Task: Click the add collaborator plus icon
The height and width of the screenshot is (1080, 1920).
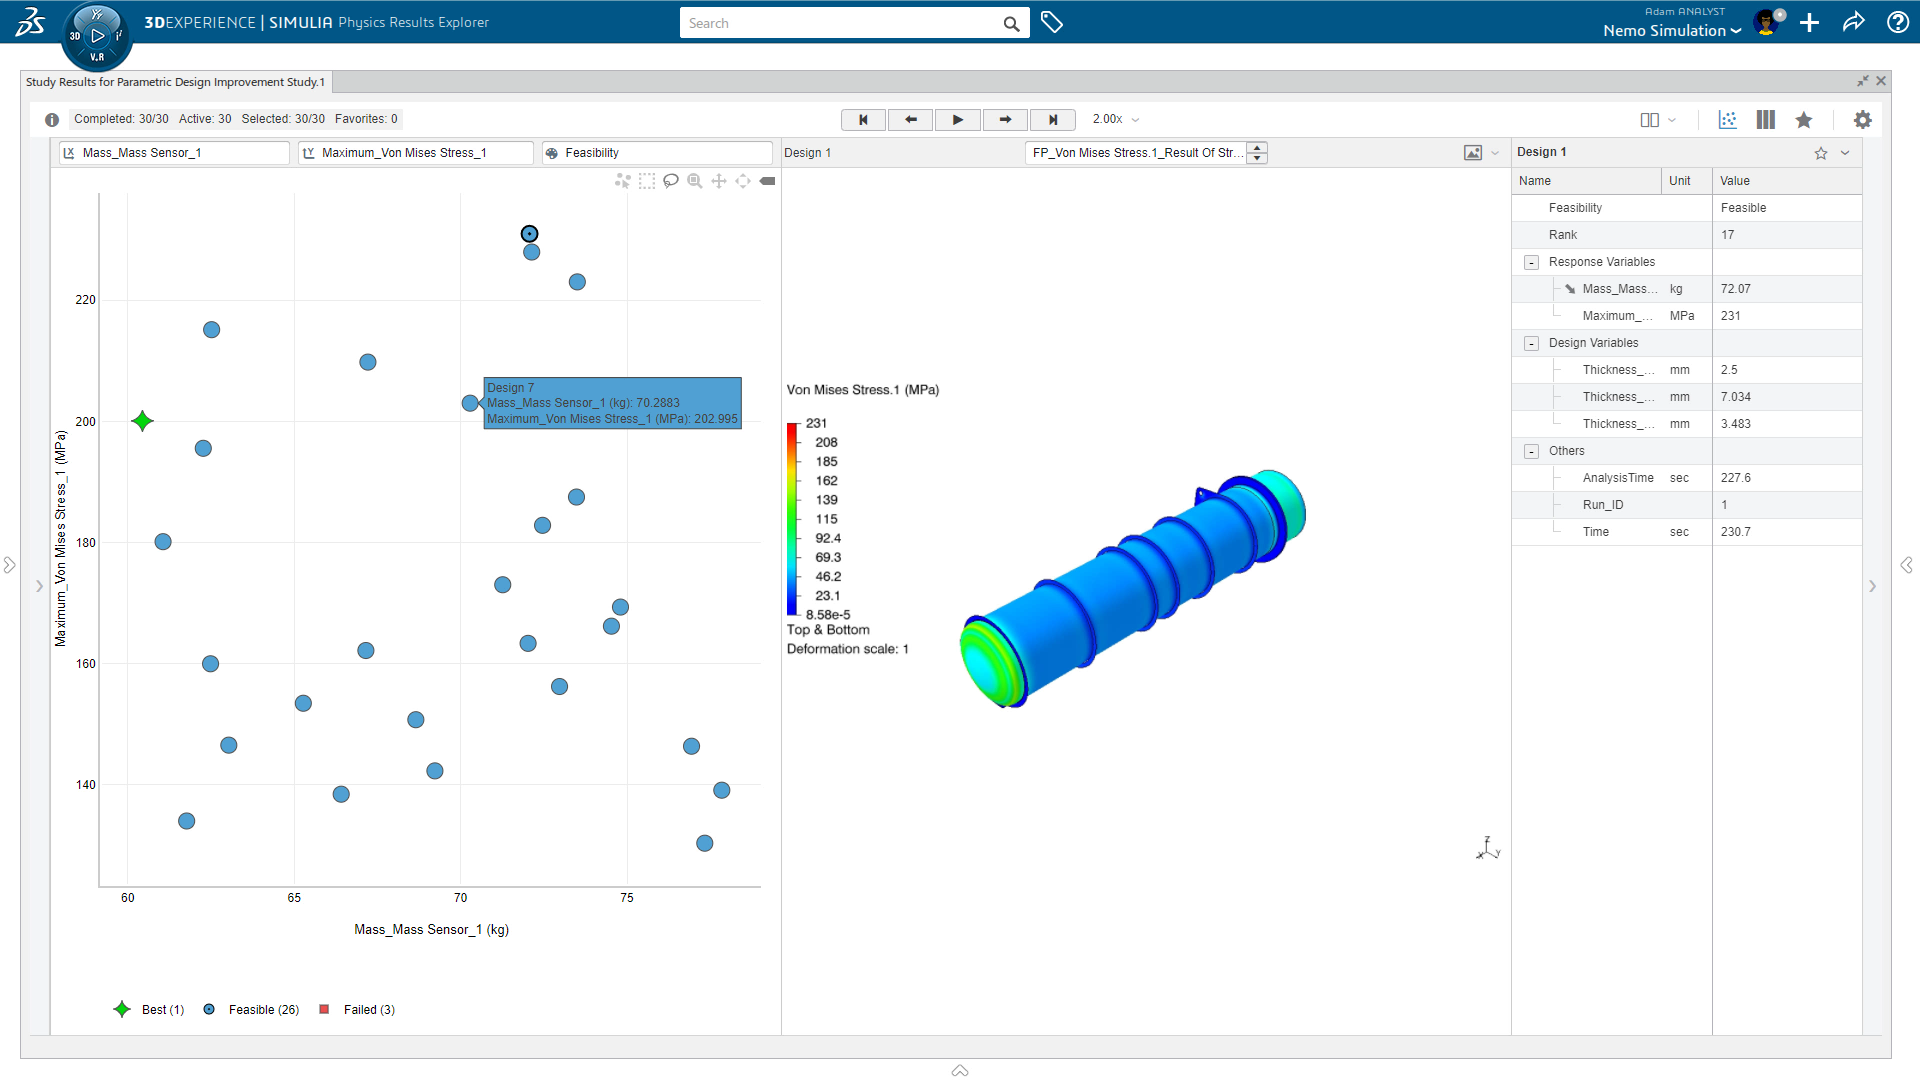Action: [x=1809, y=22]
